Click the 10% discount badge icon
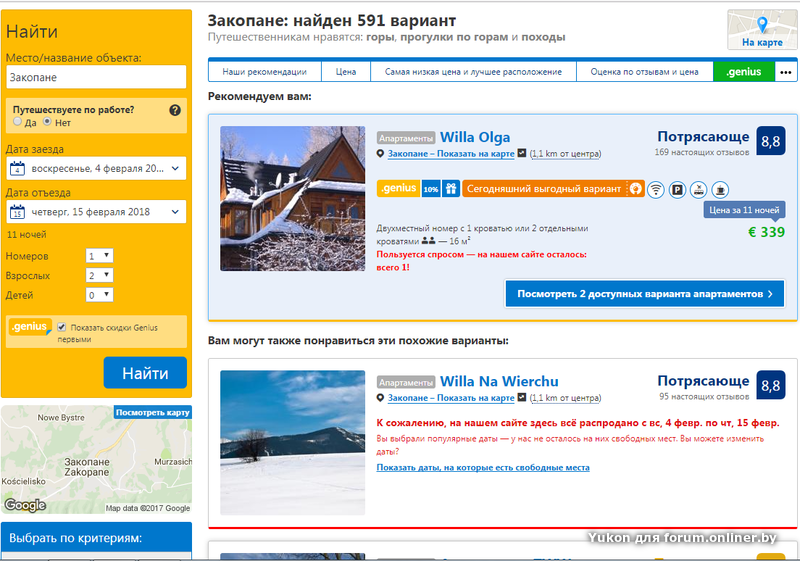This screenshot has width=800, height=561. [x=431, y=189]
